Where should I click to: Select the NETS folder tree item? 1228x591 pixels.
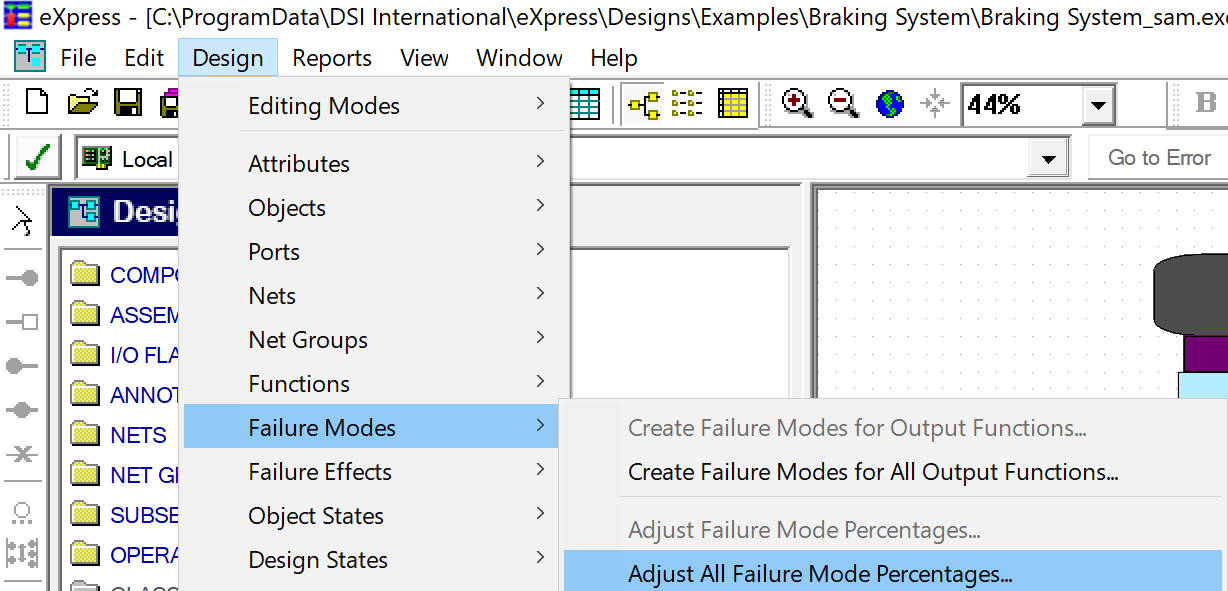119,435
